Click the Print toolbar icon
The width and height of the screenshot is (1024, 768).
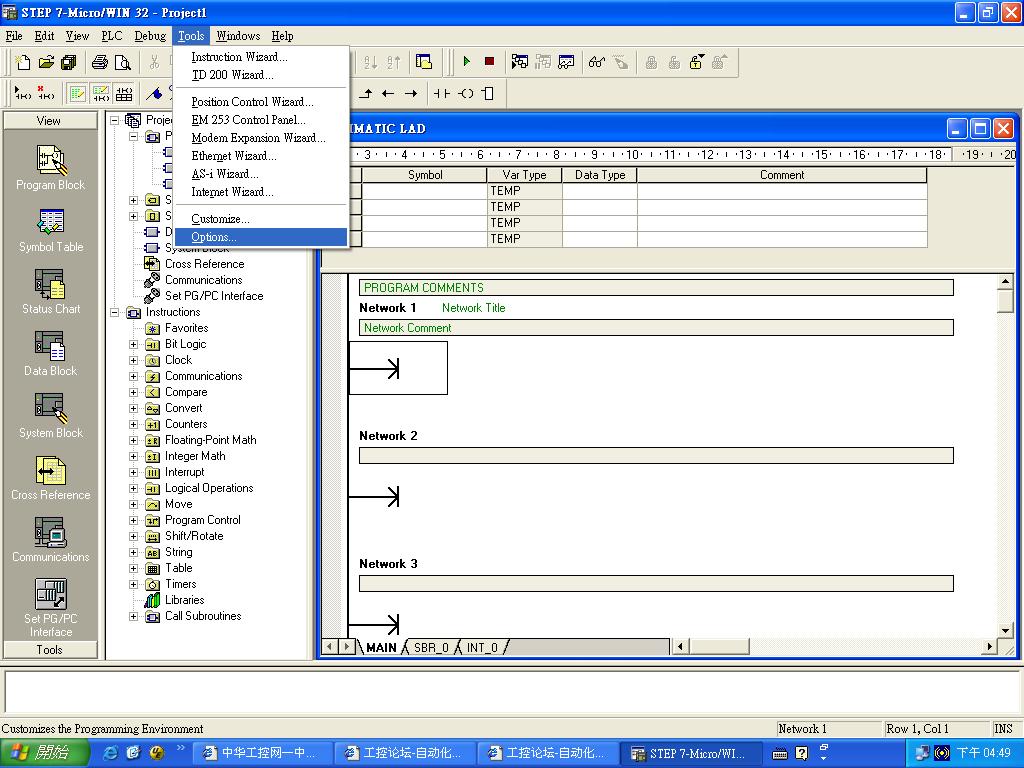click(x=99, y=63)
